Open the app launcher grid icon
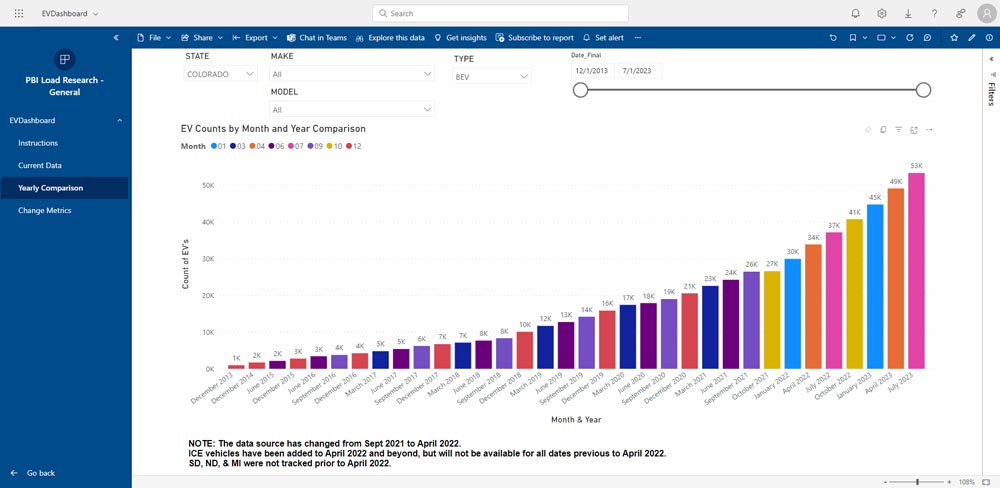 pyautogui.click(x=18, y=13)
